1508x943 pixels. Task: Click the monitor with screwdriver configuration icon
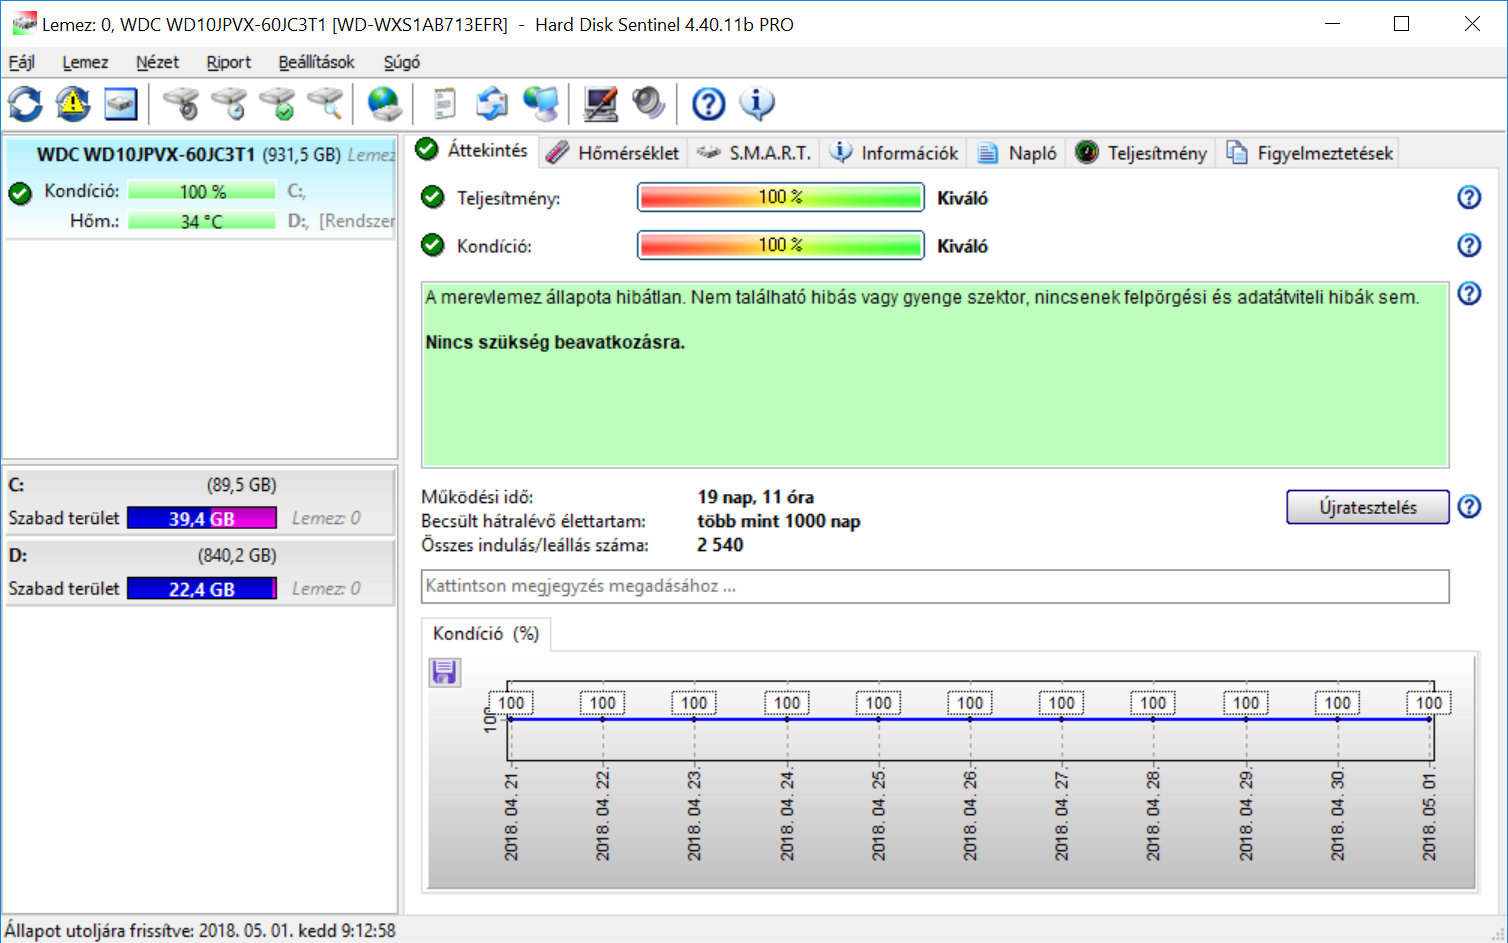click(601, 103)
